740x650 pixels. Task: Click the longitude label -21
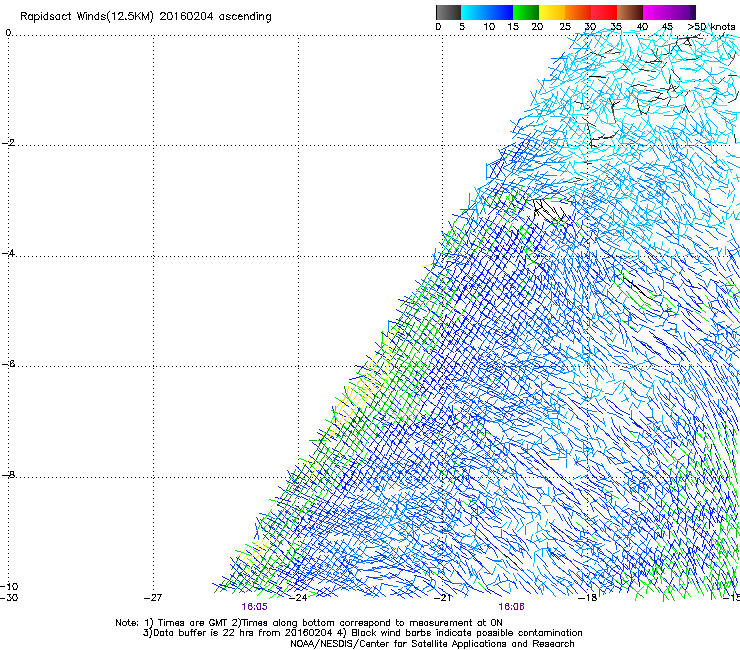(442, 598)
